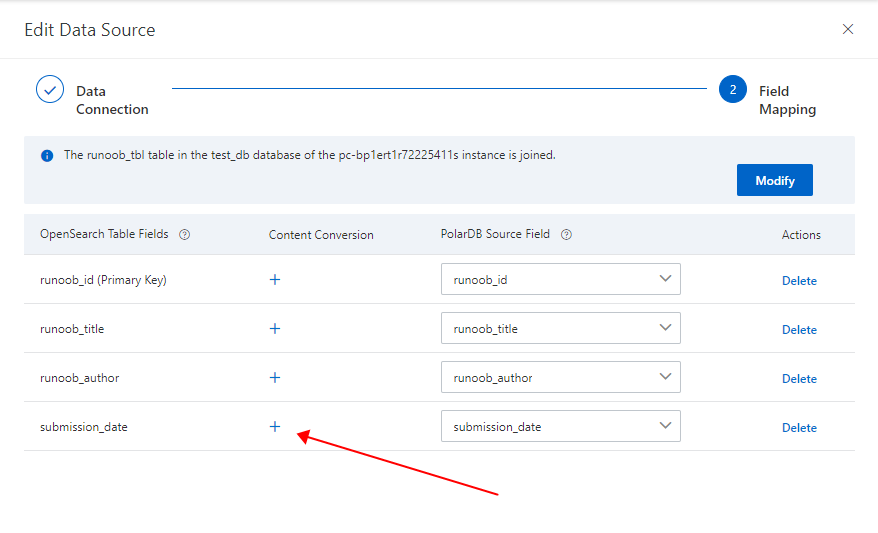Expand the submission_date source field dropdown
This screenshot has width=878, height=533.
(x=560, y=427)
